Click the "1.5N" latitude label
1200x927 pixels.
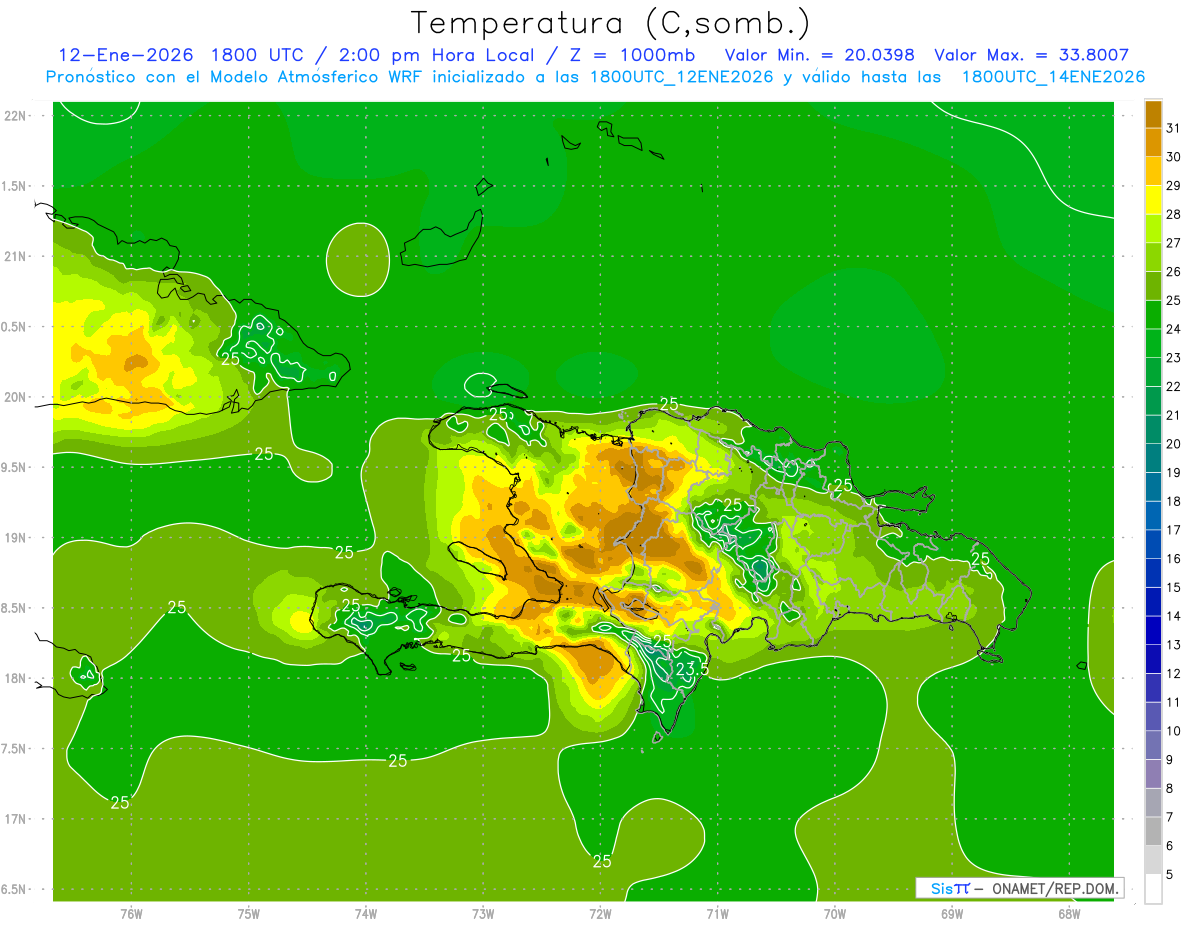pyautogui.click(x=13, y=186)
